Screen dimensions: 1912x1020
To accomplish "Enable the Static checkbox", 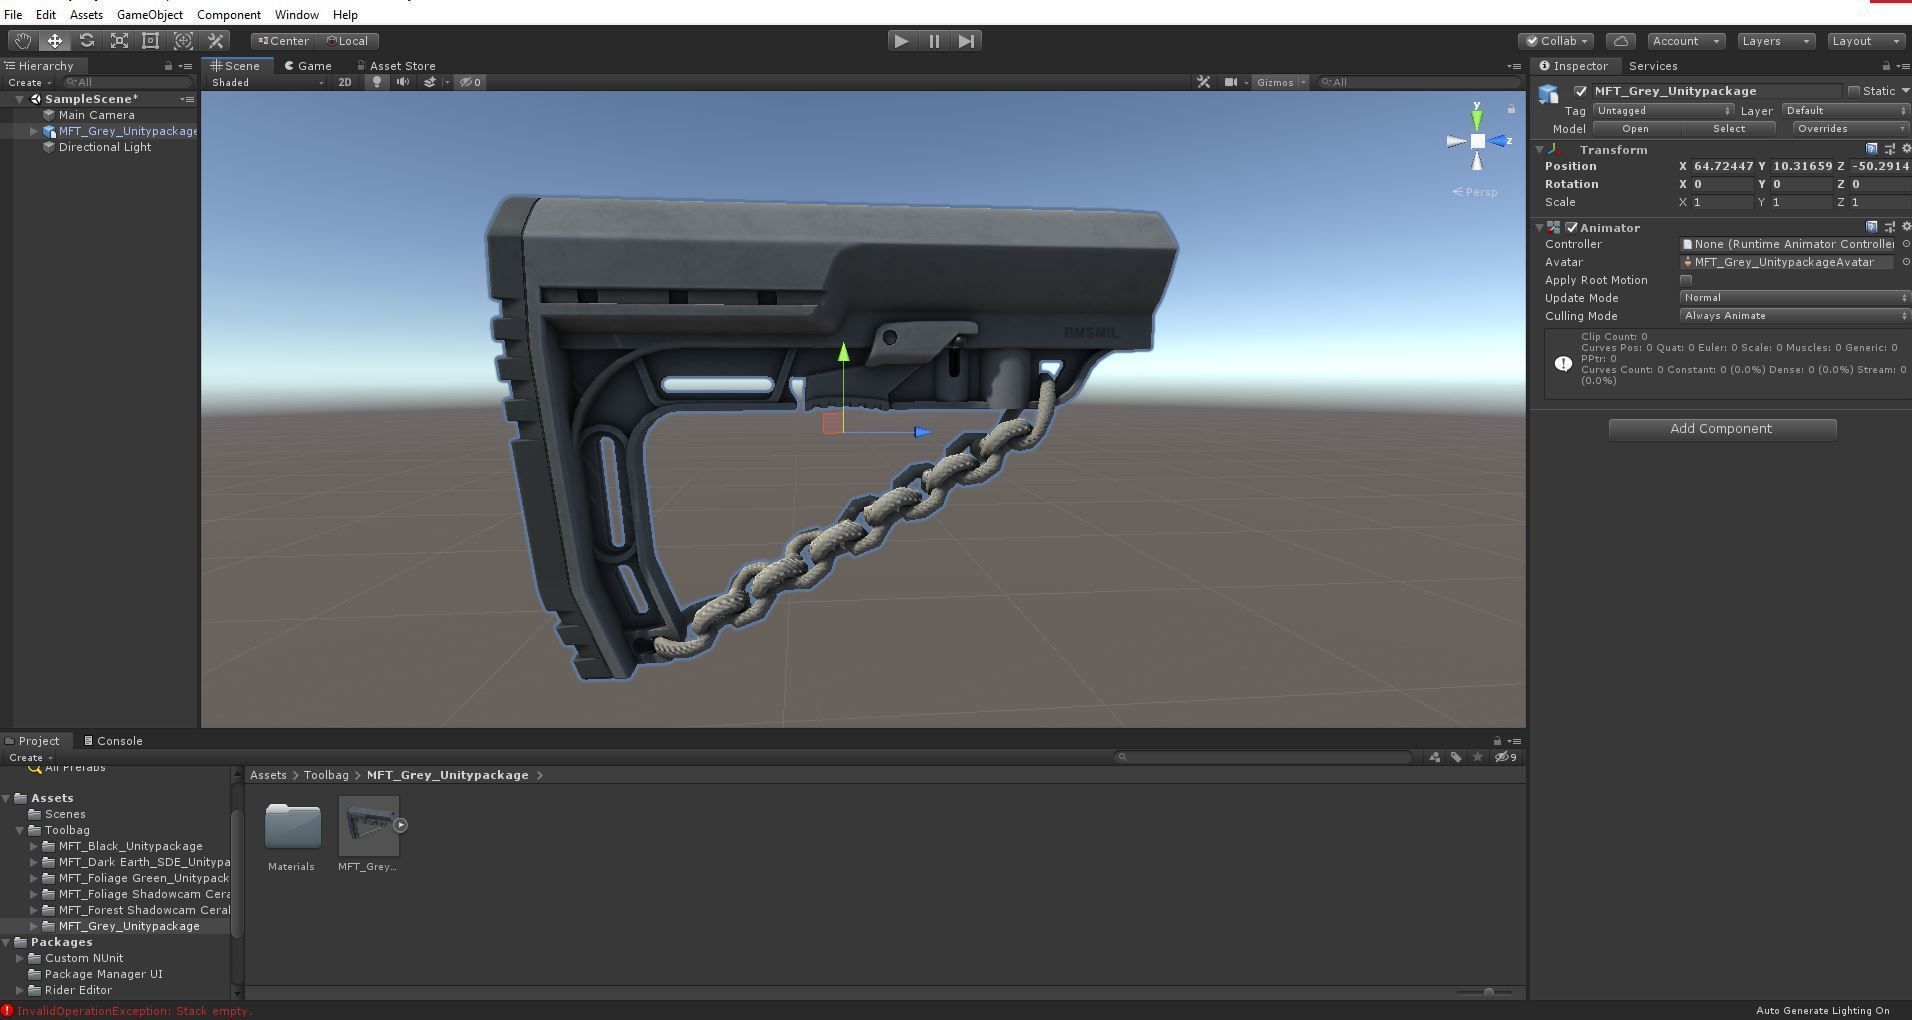I will coord(1853,91).
